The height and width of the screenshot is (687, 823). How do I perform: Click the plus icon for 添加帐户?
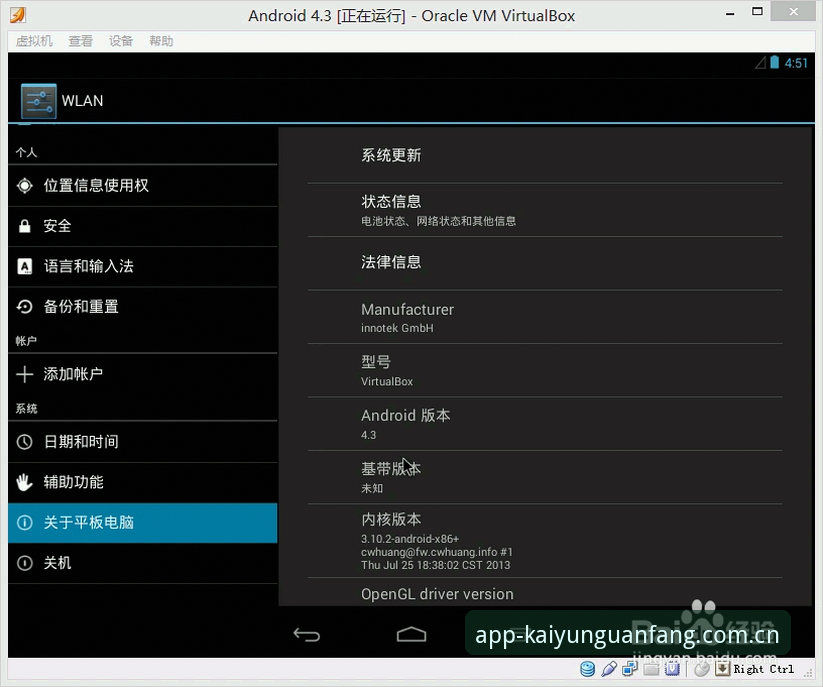[x=25, y=374]
